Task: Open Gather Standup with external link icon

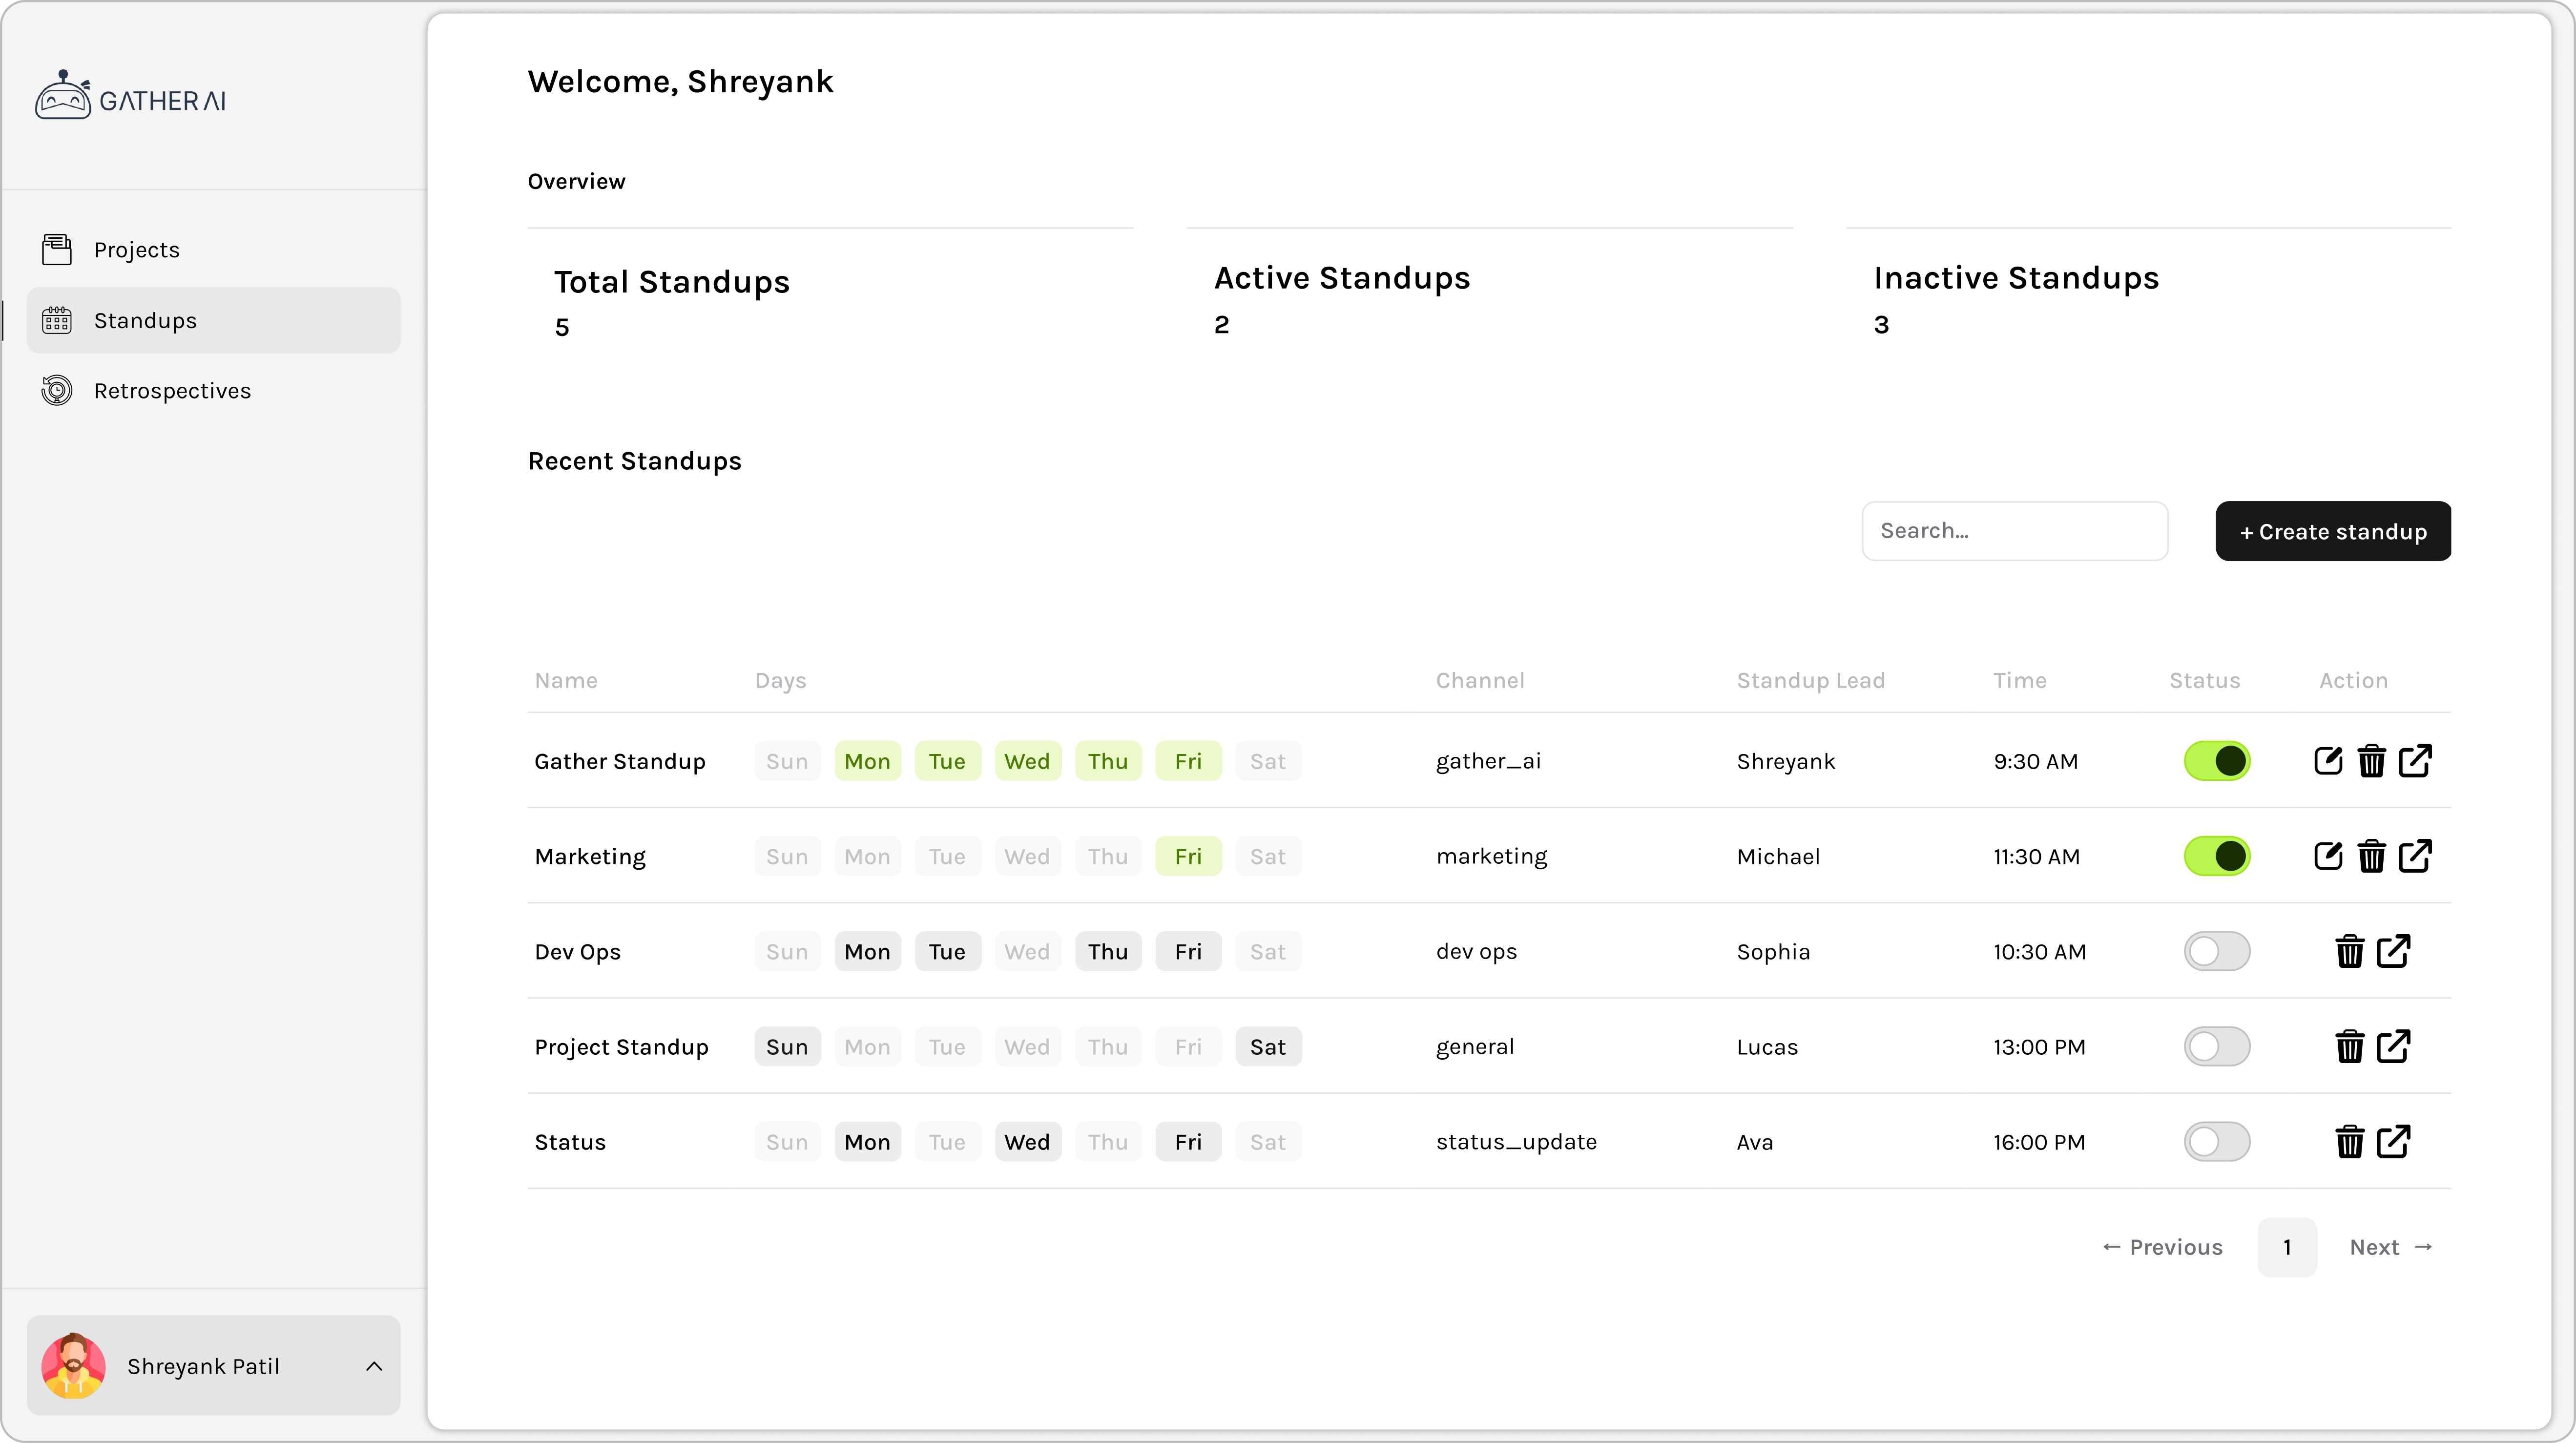Action: pyautogui.click(x=2415, y=761)
